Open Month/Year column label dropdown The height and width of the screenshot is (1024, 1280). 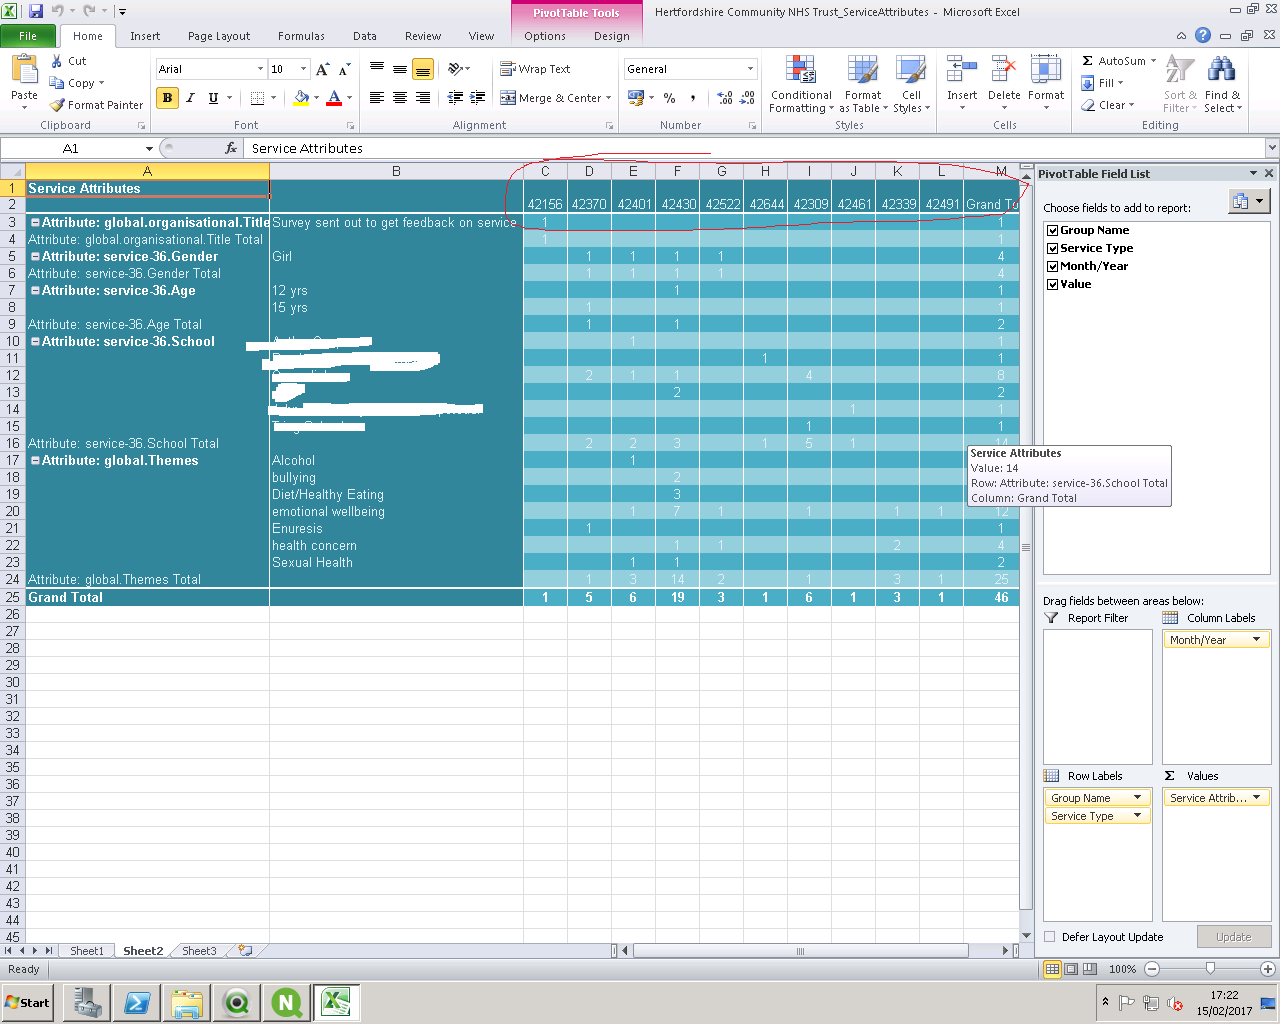pos(1256,640)
